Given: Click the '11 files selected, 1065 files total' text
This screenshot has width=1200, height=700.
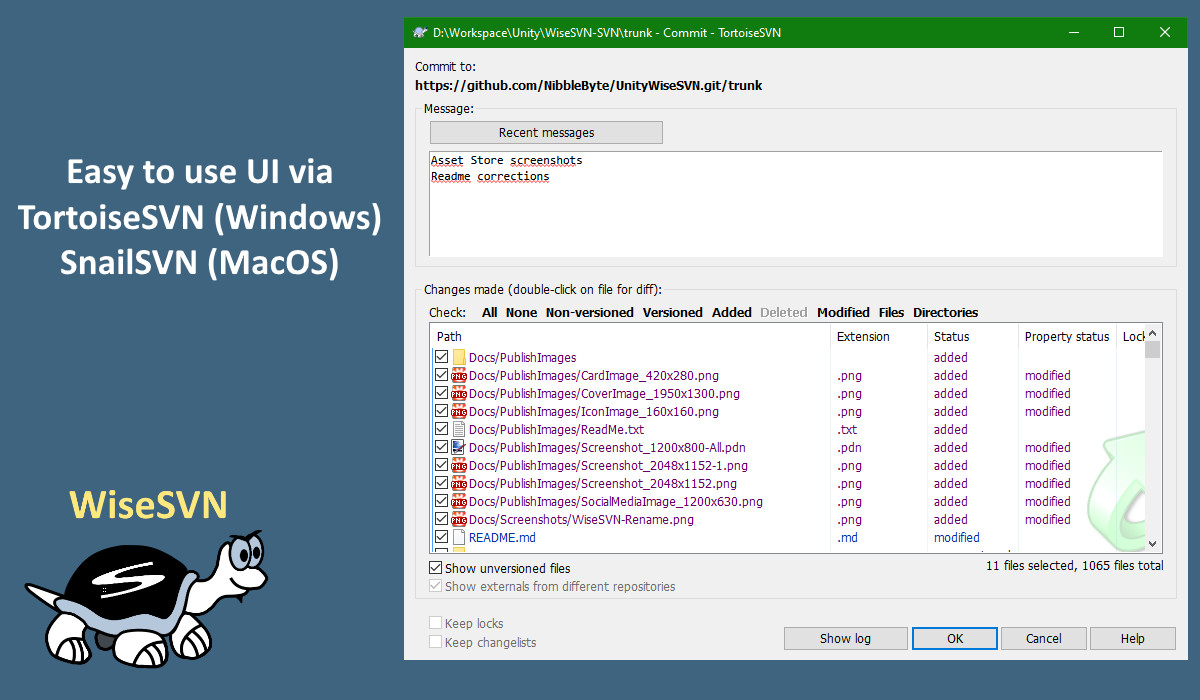Looking at the screenshot, I should [1075, 565].
